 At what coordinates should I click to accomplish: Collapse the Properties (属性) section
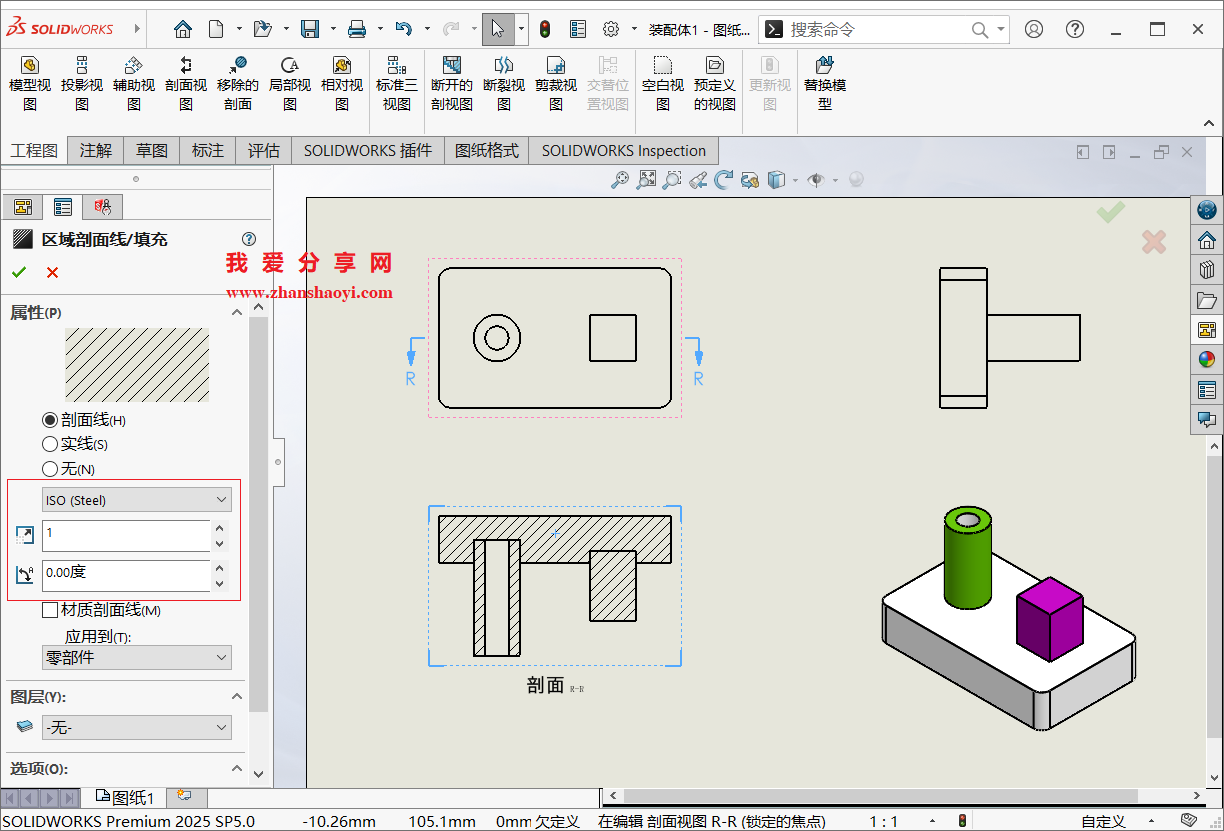237,312
